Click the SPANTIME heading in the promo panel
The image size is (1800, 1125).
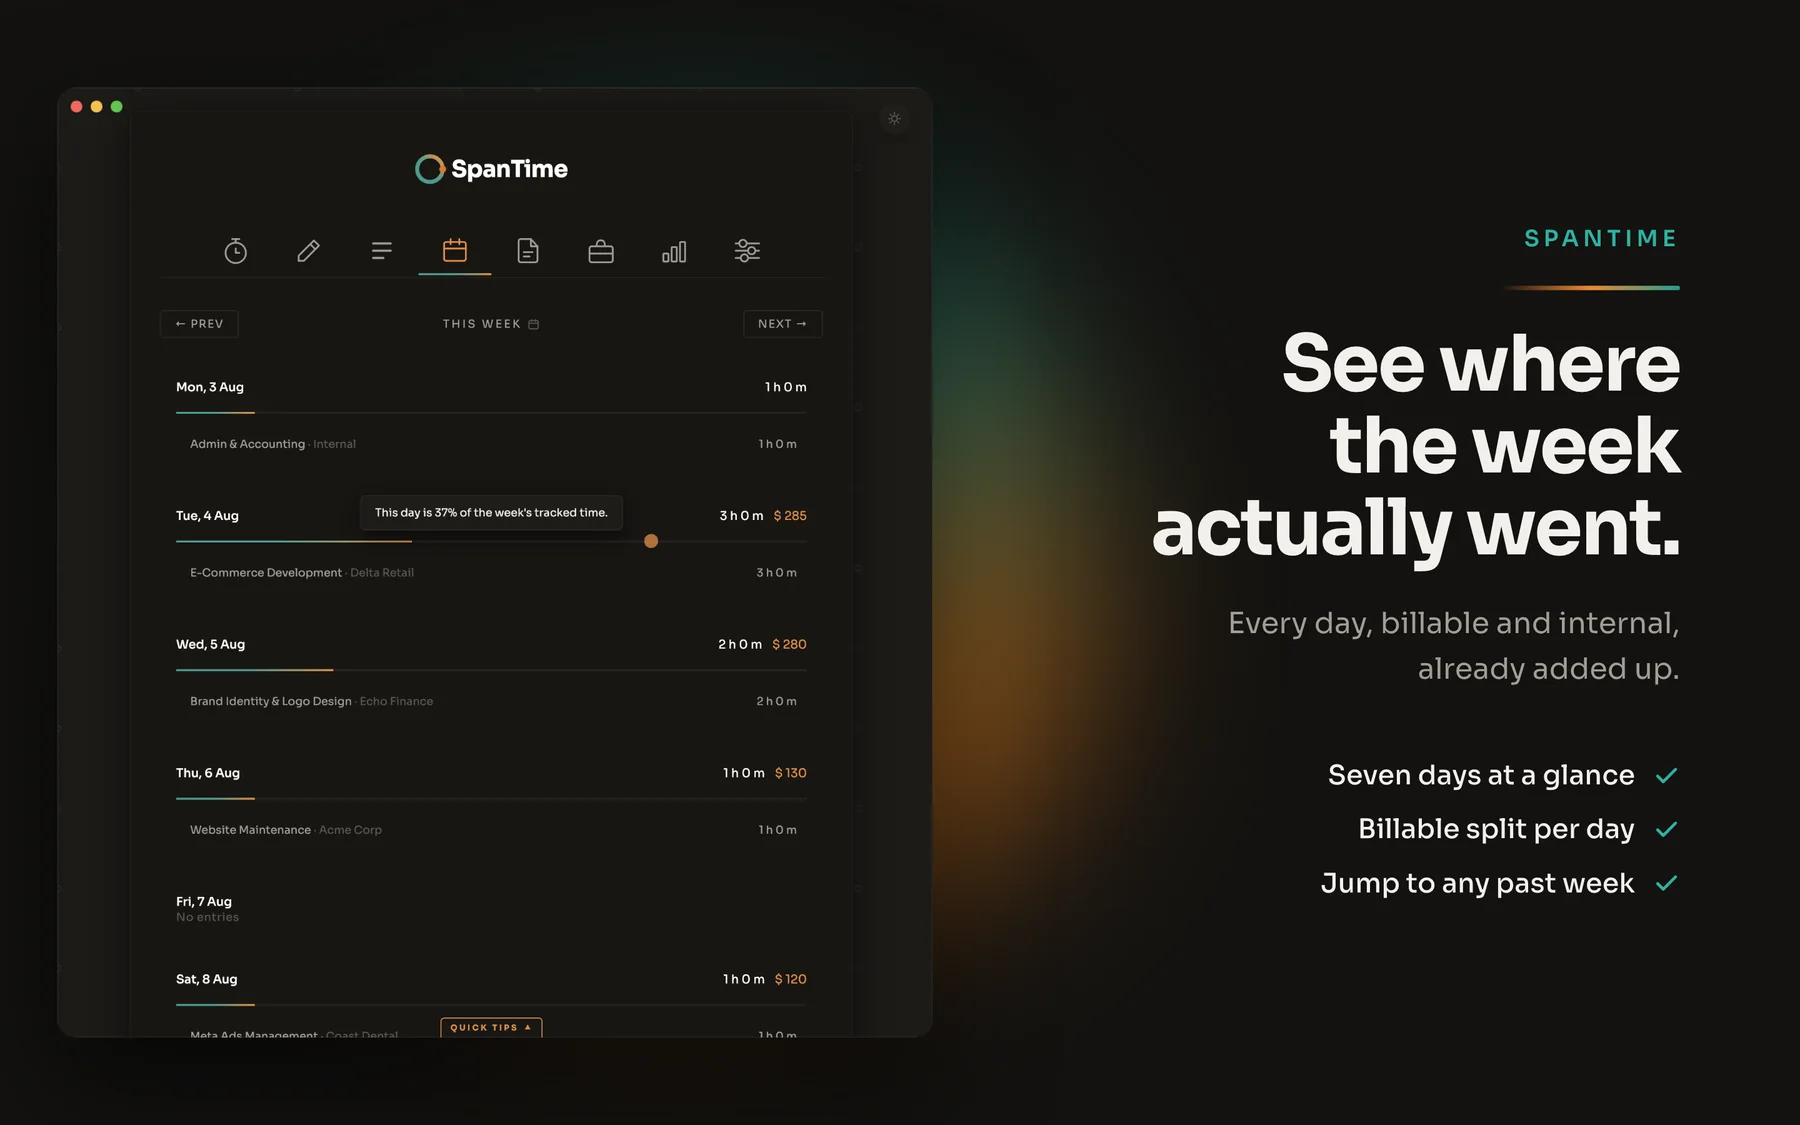point(1601,238)
